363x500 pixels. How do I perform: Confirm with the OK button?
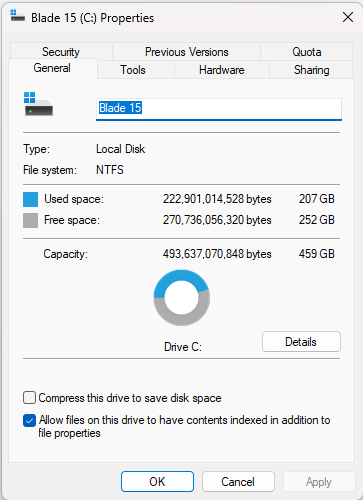(x=157, y=481)
